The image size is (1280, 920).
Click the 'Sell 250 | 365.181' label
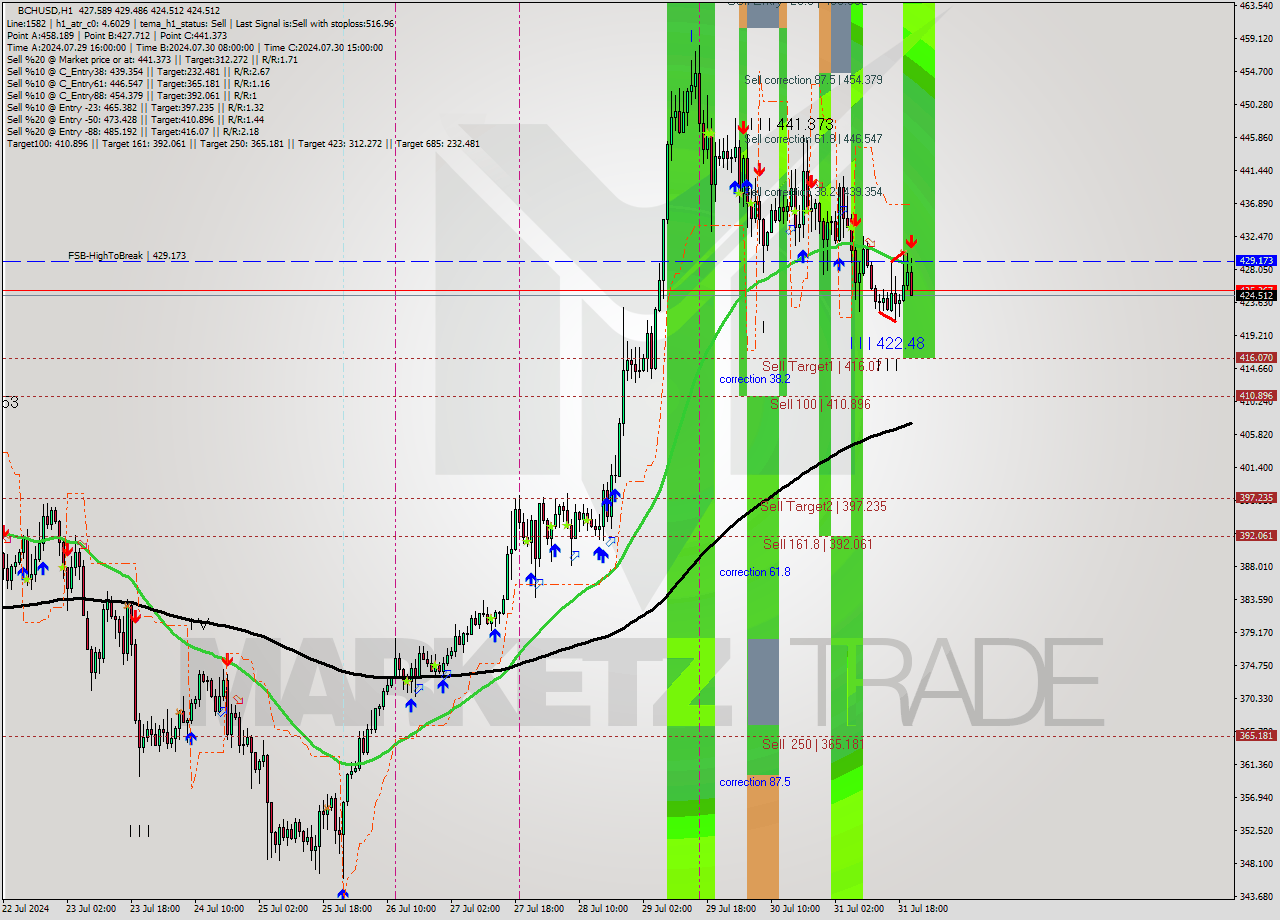(x=813, y=744)
